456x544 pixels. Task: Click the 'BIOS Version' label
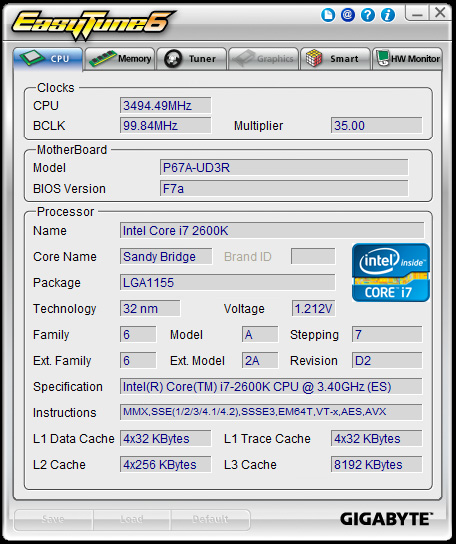[x=69, y=189]
